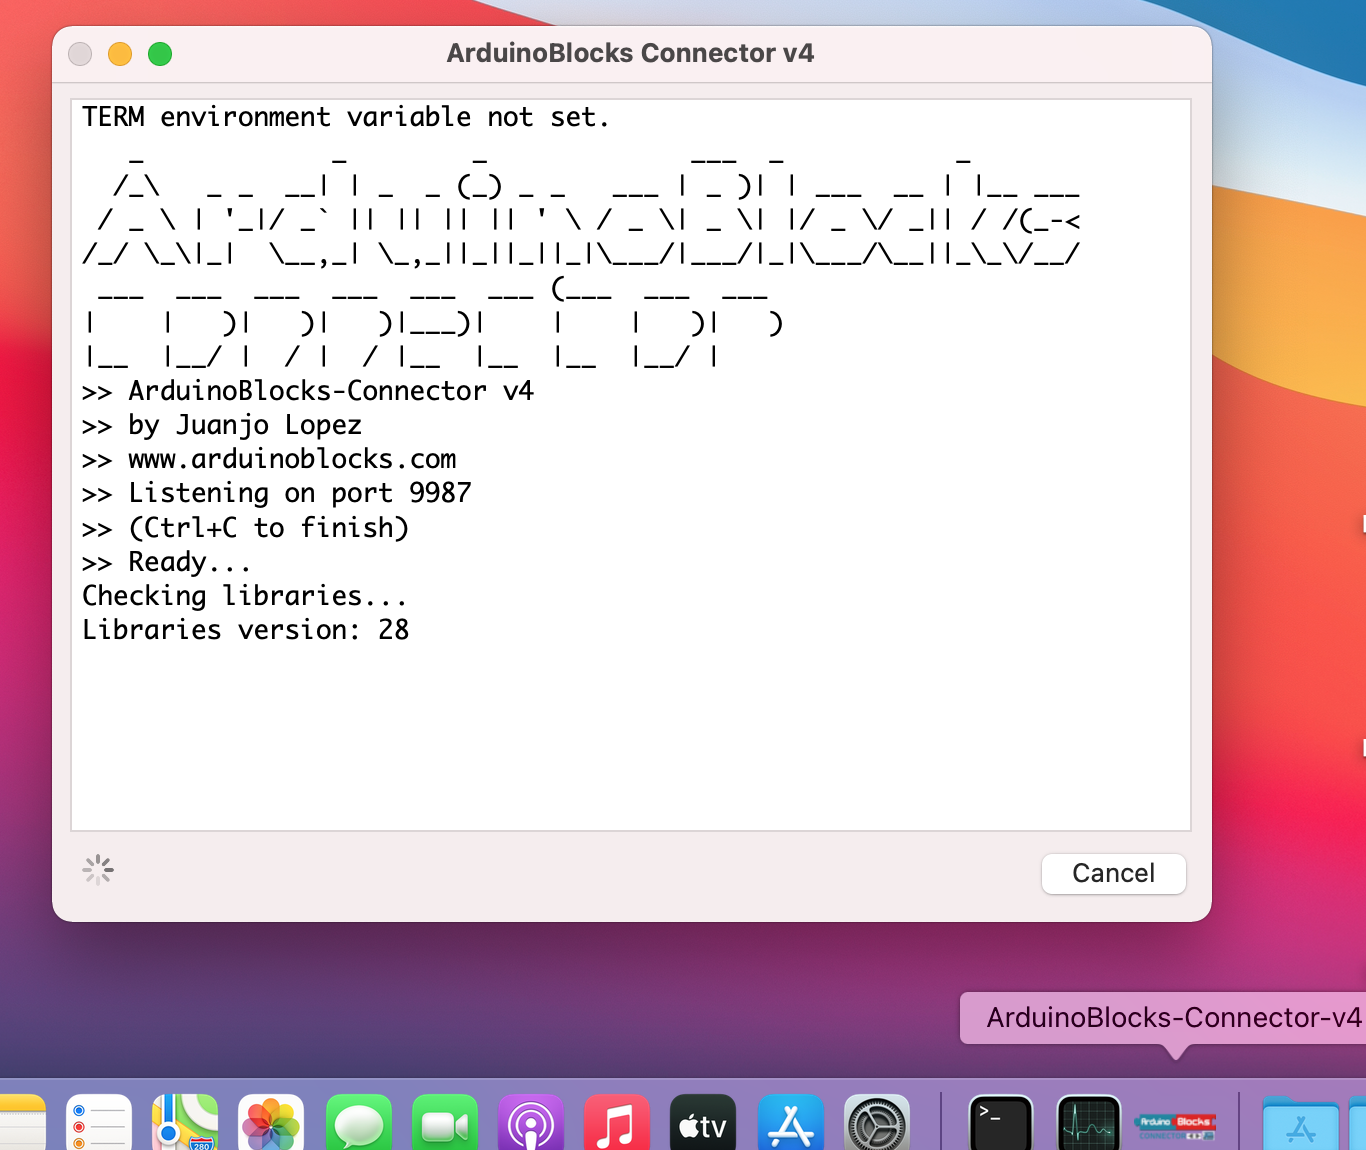
Task: Click ArduinoBlocks Connector dock icon
Action: click(1176, 1127)
